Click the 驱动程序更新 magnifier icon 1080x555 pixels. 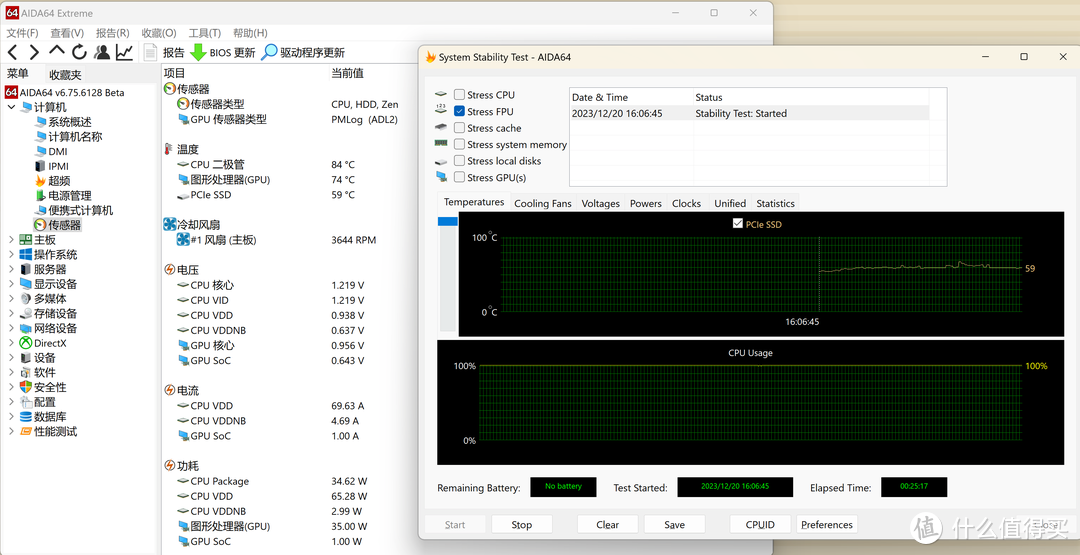click(269, 52)
